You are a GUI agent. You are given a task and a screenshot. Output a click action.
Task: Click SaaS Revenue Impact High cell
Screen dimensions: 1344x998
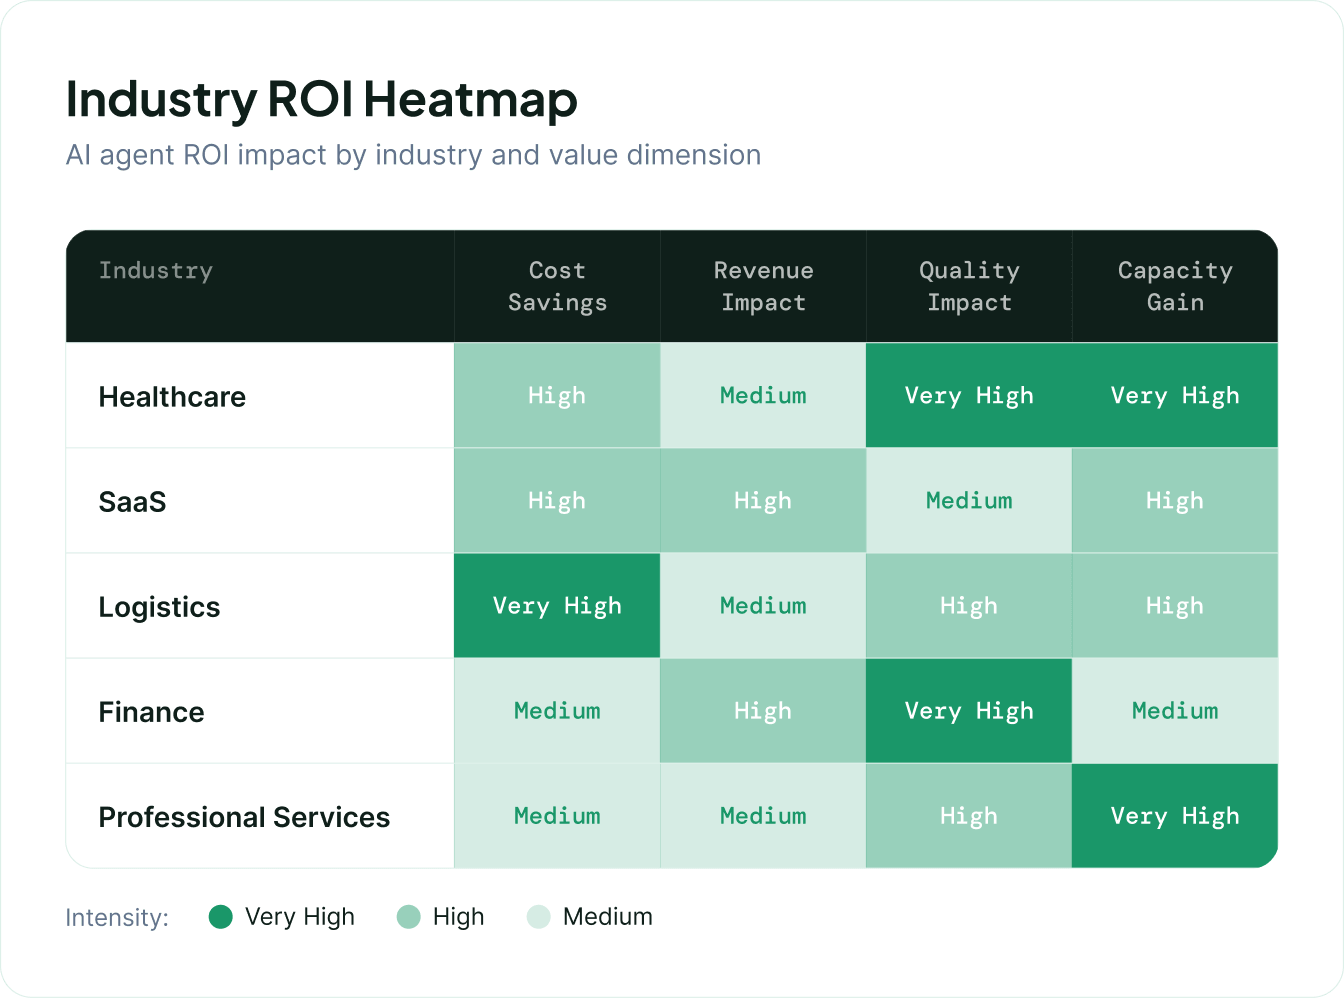pyautogui.click(x=763, y=500)
